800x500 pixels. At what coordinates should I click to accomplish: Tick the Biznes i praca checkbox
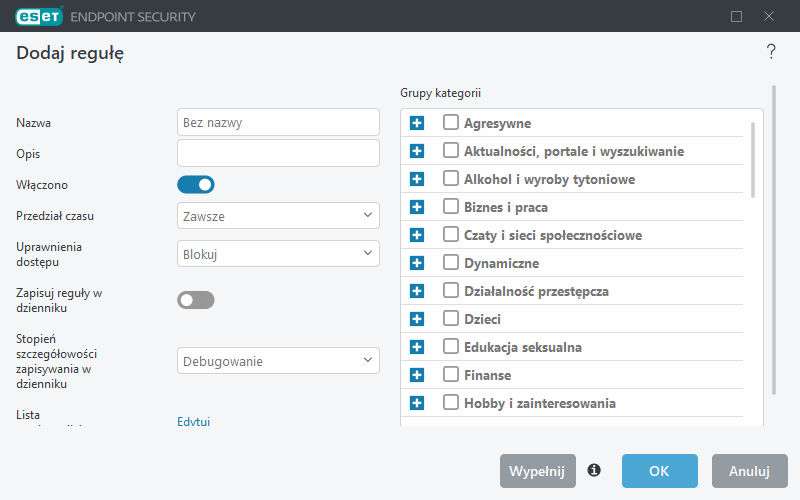coord(451,207)
